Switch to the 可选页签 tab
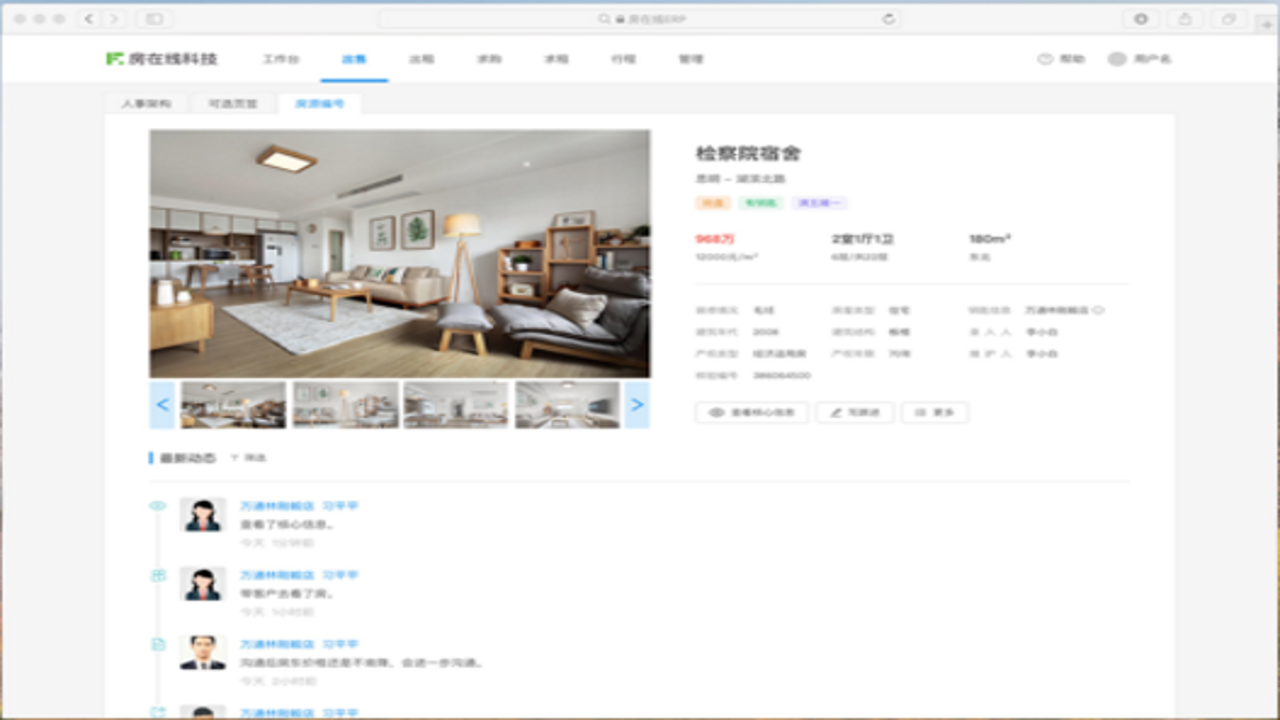1280x720 pixels. pos(233,103)
